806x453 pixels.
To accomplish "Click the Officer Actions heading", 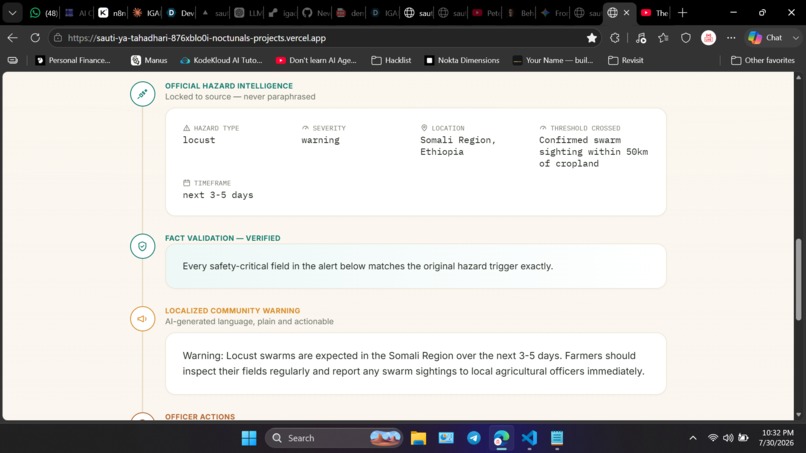I will tap(200, 416).
